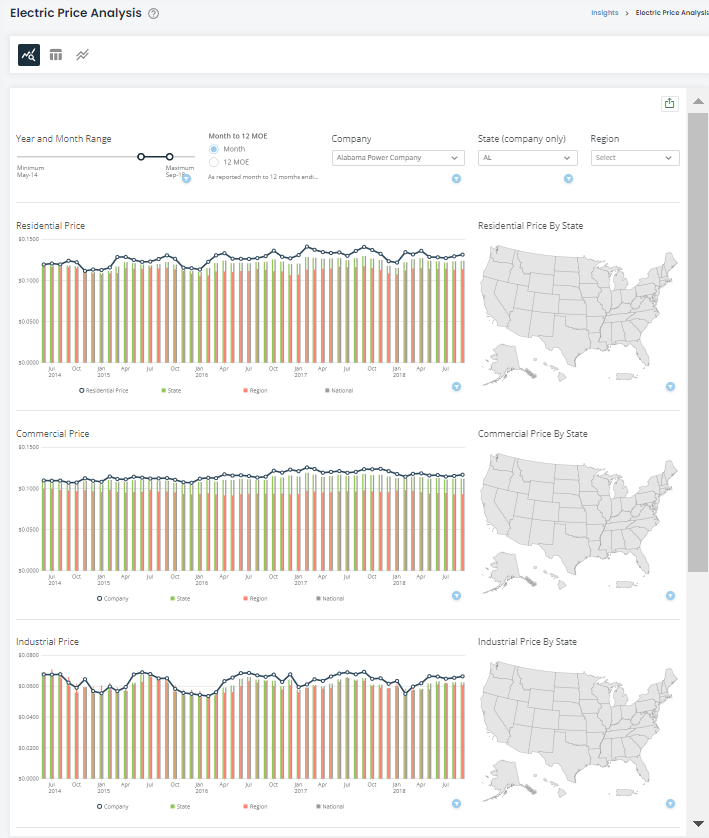
Task: Toggle Company legend in Commercial chart
Action: [113, 599]
